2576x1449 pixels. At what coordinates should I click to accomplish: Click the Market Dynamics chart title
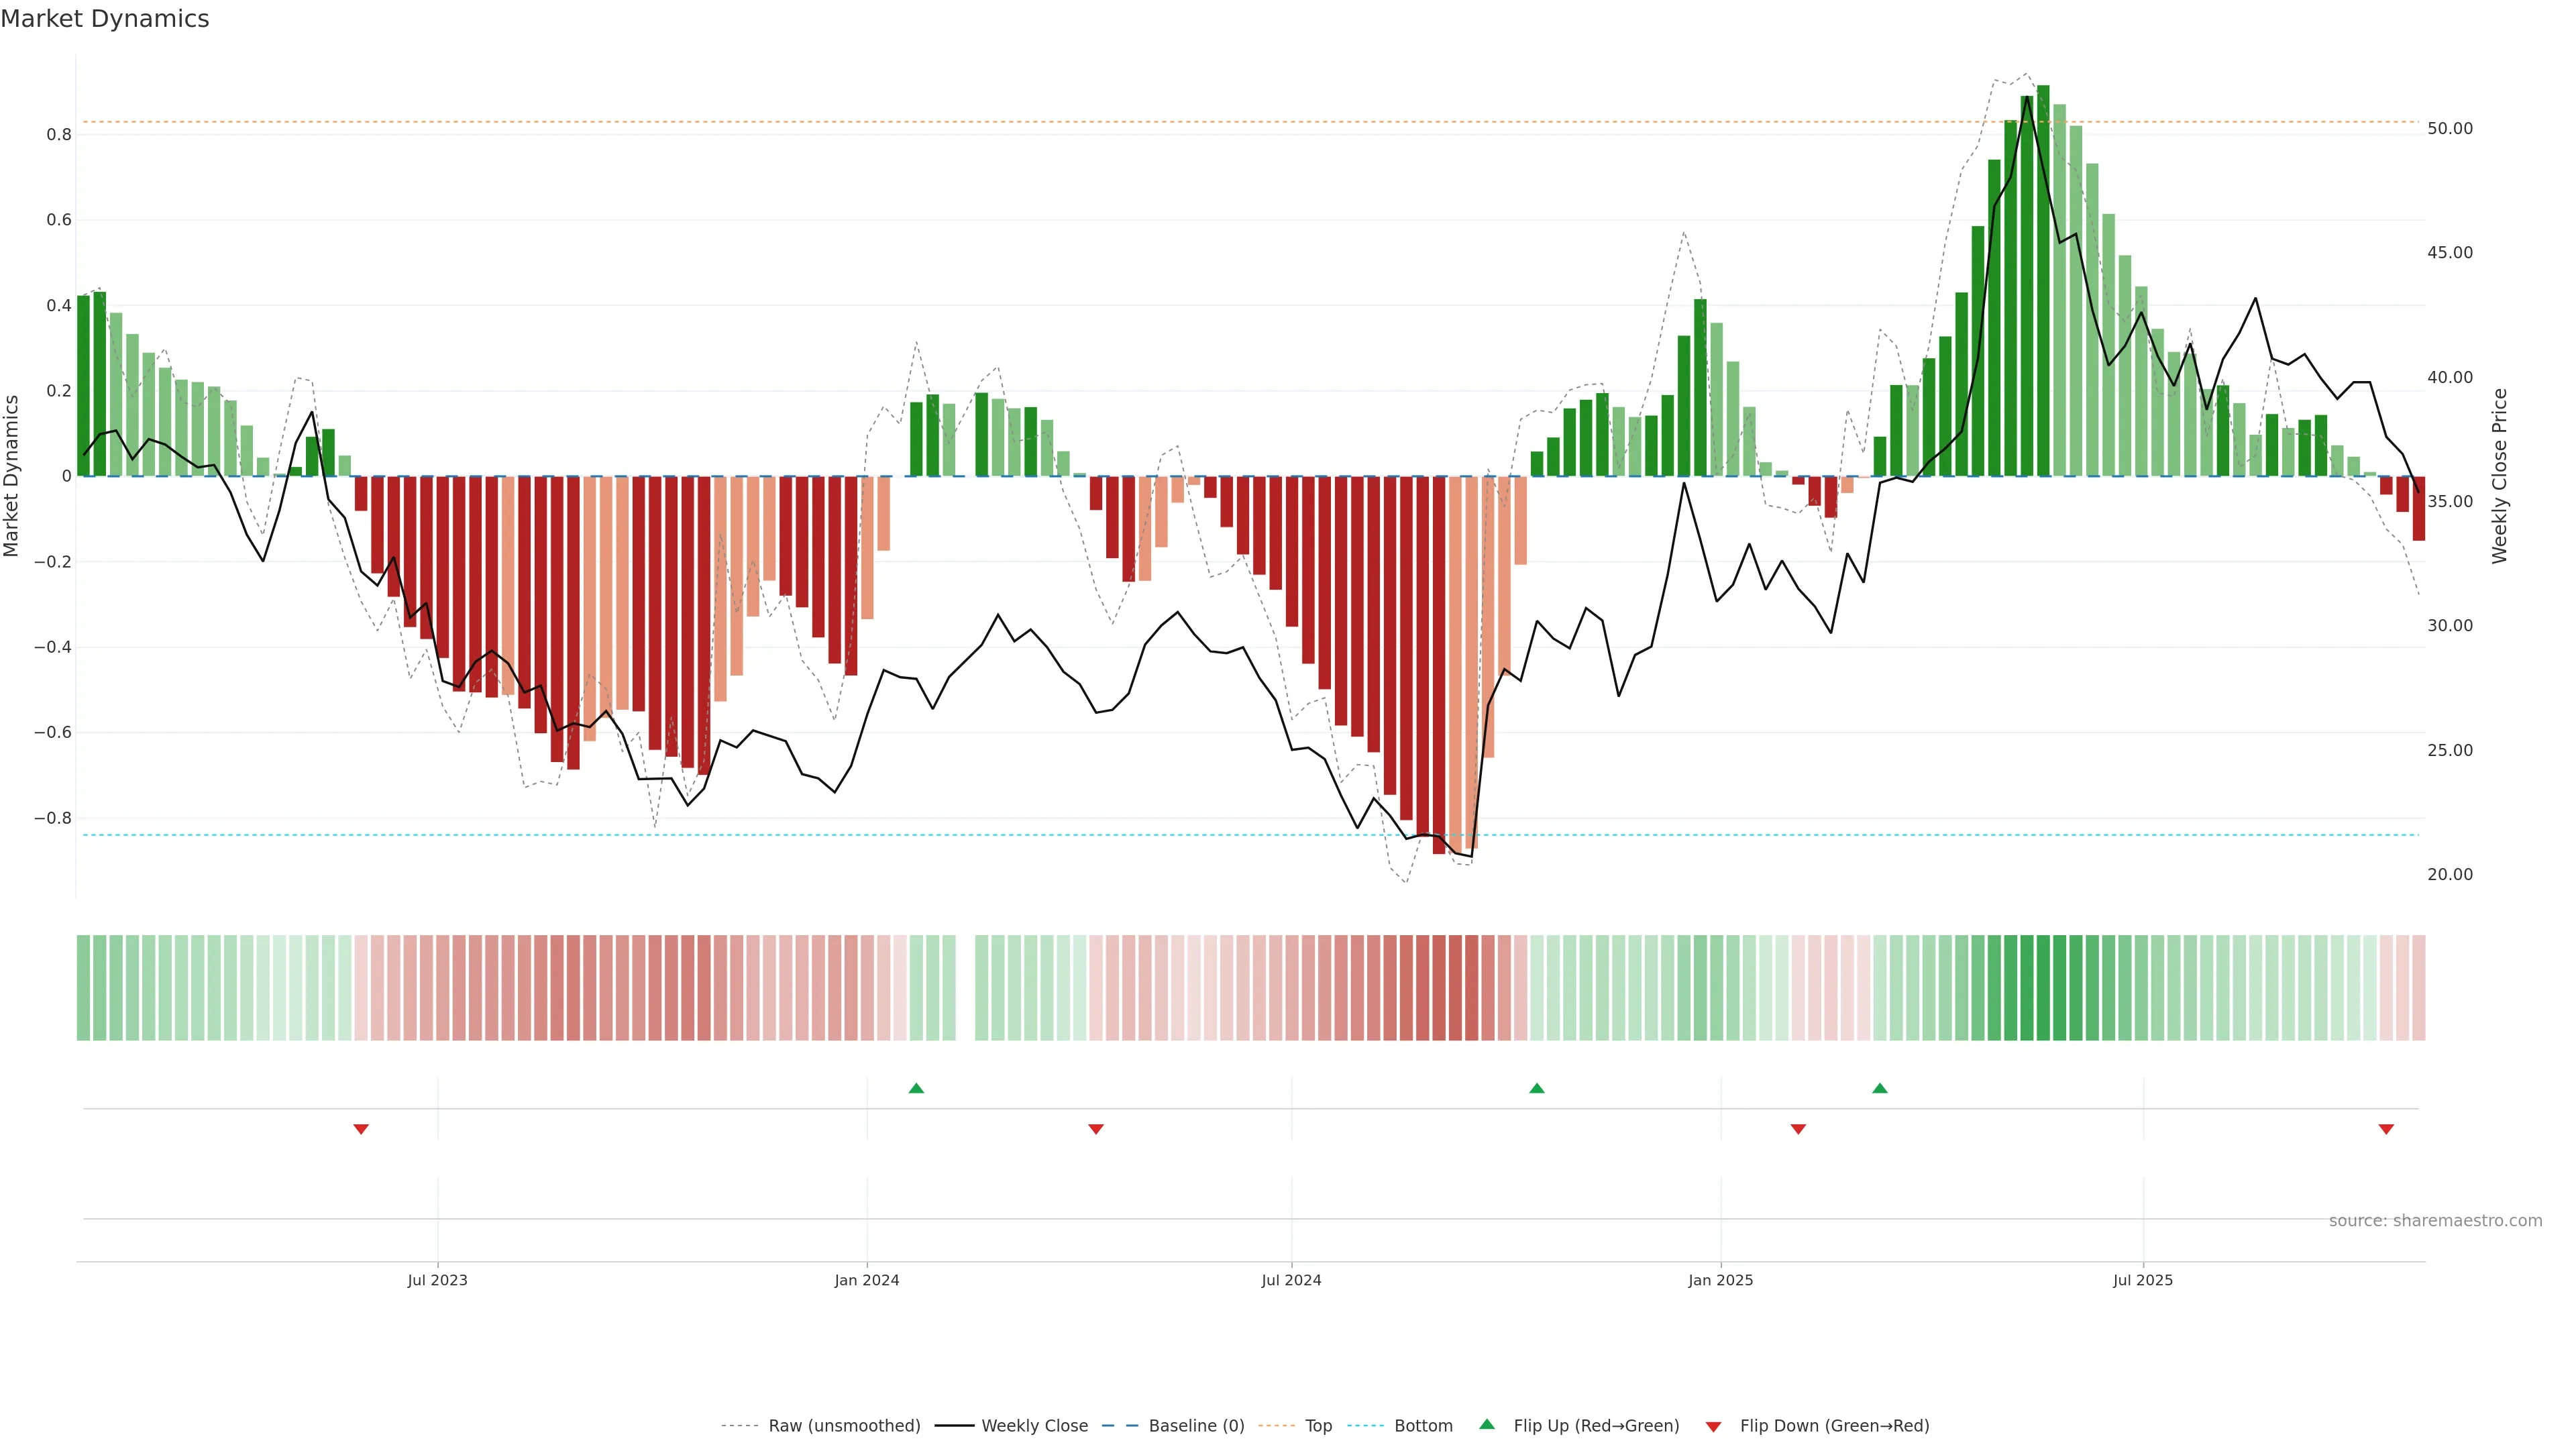pyautogui.click(x=105, y=19)
